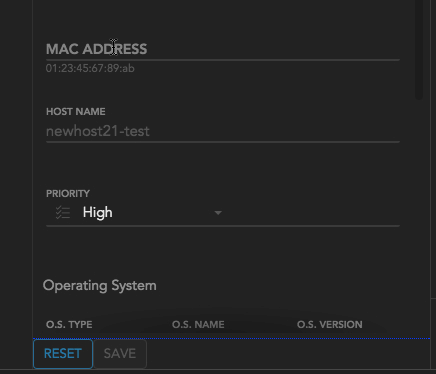Image resolution: width=436 pixels, height=374 pixels.
Task: Click the 01:23:45:67:89:ab example hint text
Action: [x=90, y=68]
